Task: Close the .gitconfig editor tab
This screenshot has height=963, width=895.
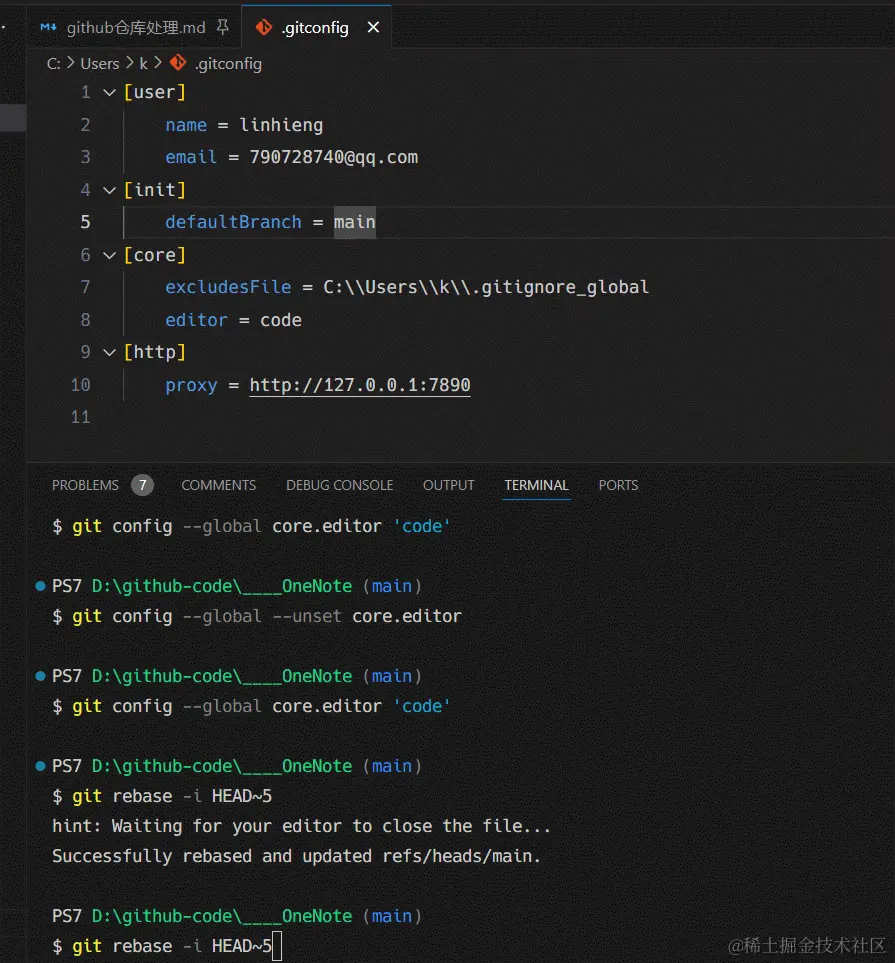Action: [x=373, y=27]
